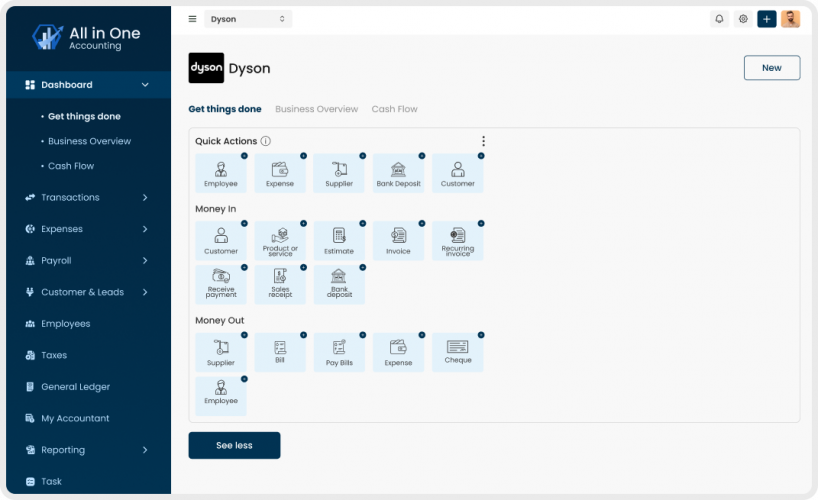Open the notifications bell
The image size is (818, 500).
click(719, 19)
